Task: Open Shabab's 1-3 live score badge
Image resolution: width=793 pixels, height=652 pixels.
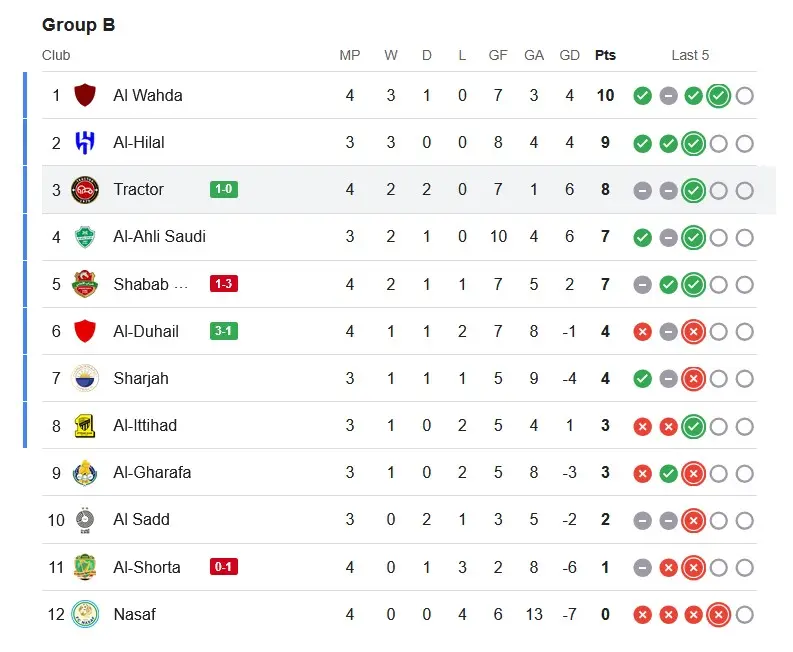Action: pyautogui.click(x=224, y=284)
